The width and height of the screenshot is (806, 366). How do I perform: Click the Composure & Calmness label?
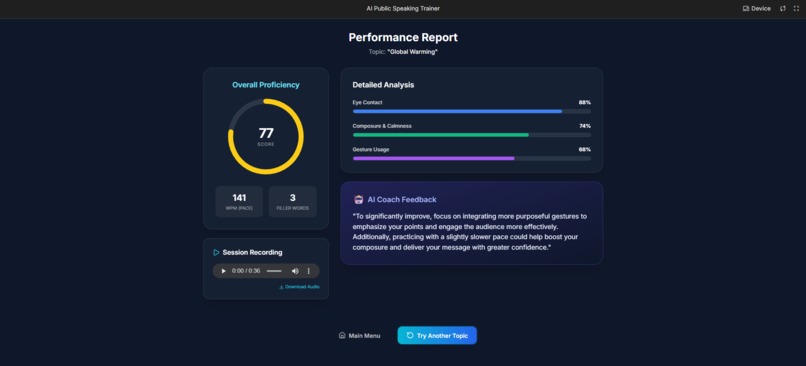pyautogui.click(x=382, y=126)
